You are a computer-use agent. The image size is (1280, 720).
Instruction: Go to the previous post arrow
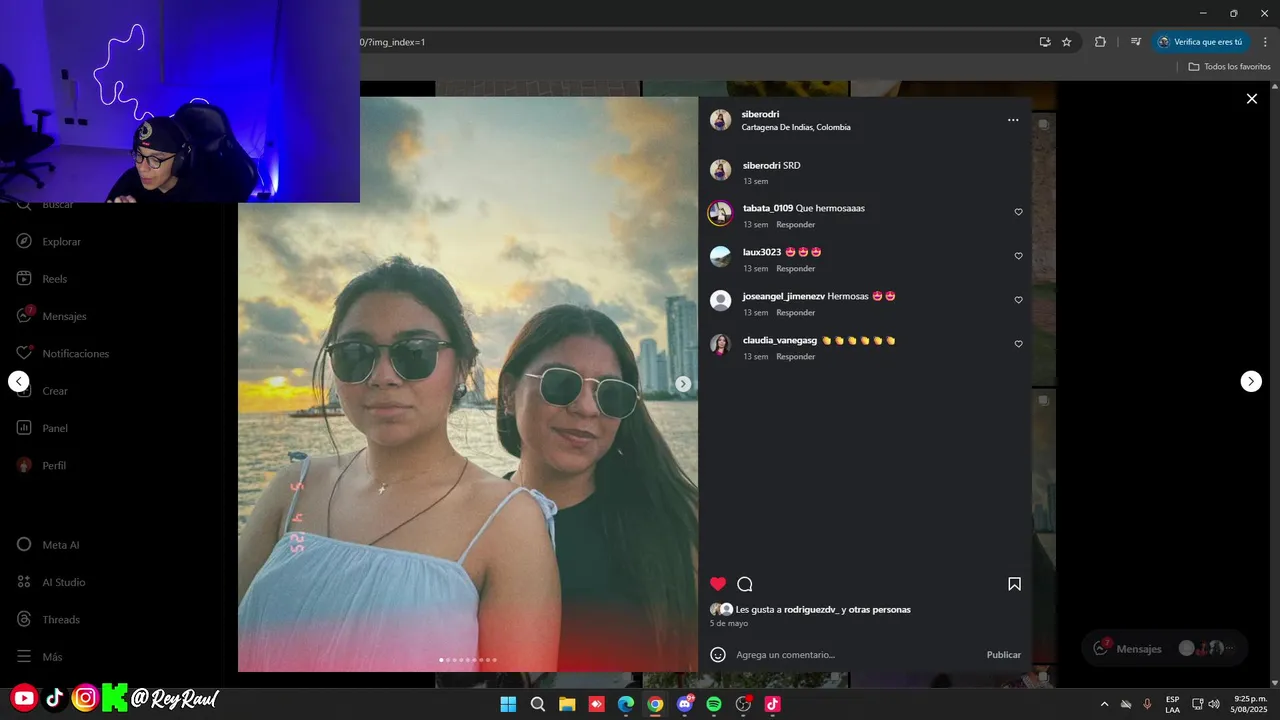coord(19,381)
